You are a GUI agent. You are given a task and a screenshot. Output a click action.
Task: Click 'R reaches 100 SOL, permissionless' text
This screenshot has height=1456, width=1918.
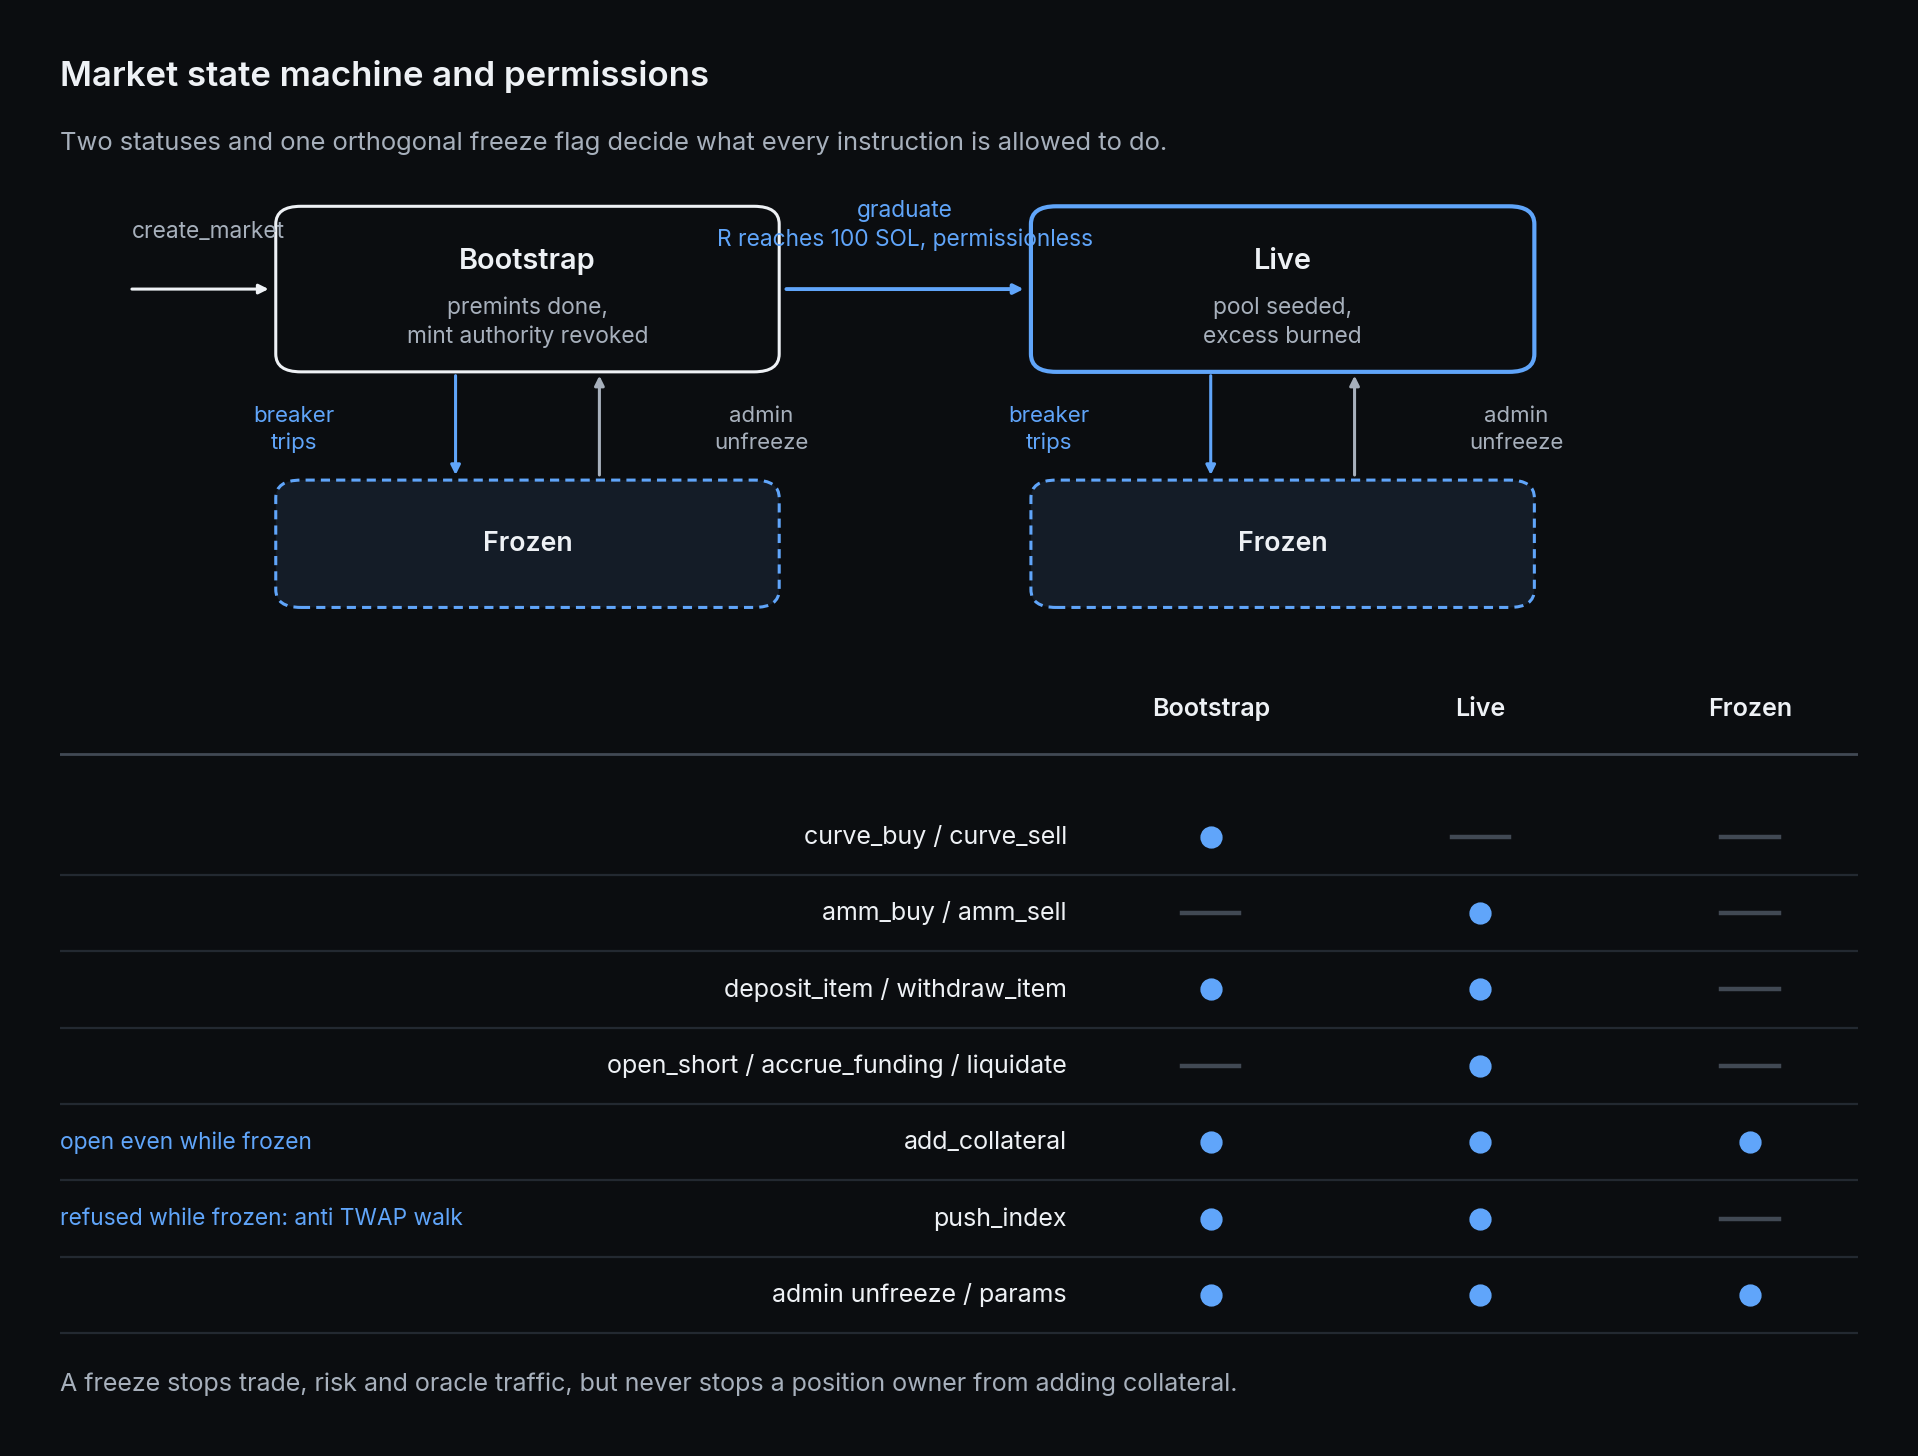[904, 238]
